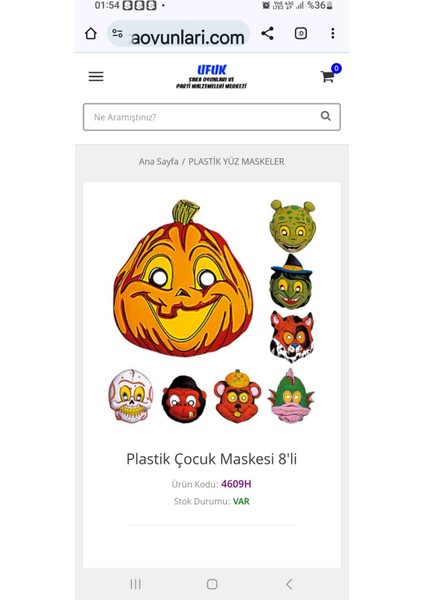Tap the large pumpkin mask image
This screenshot has width=424, height=600.
pyautogui.click(x=183, y=278)
